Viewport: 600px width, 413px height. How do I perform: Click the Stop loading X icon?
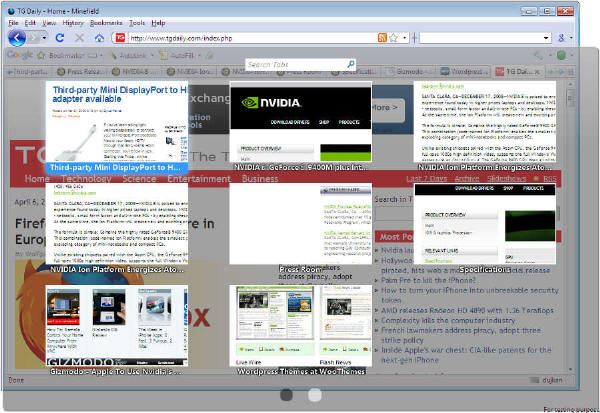click(80, 38)
